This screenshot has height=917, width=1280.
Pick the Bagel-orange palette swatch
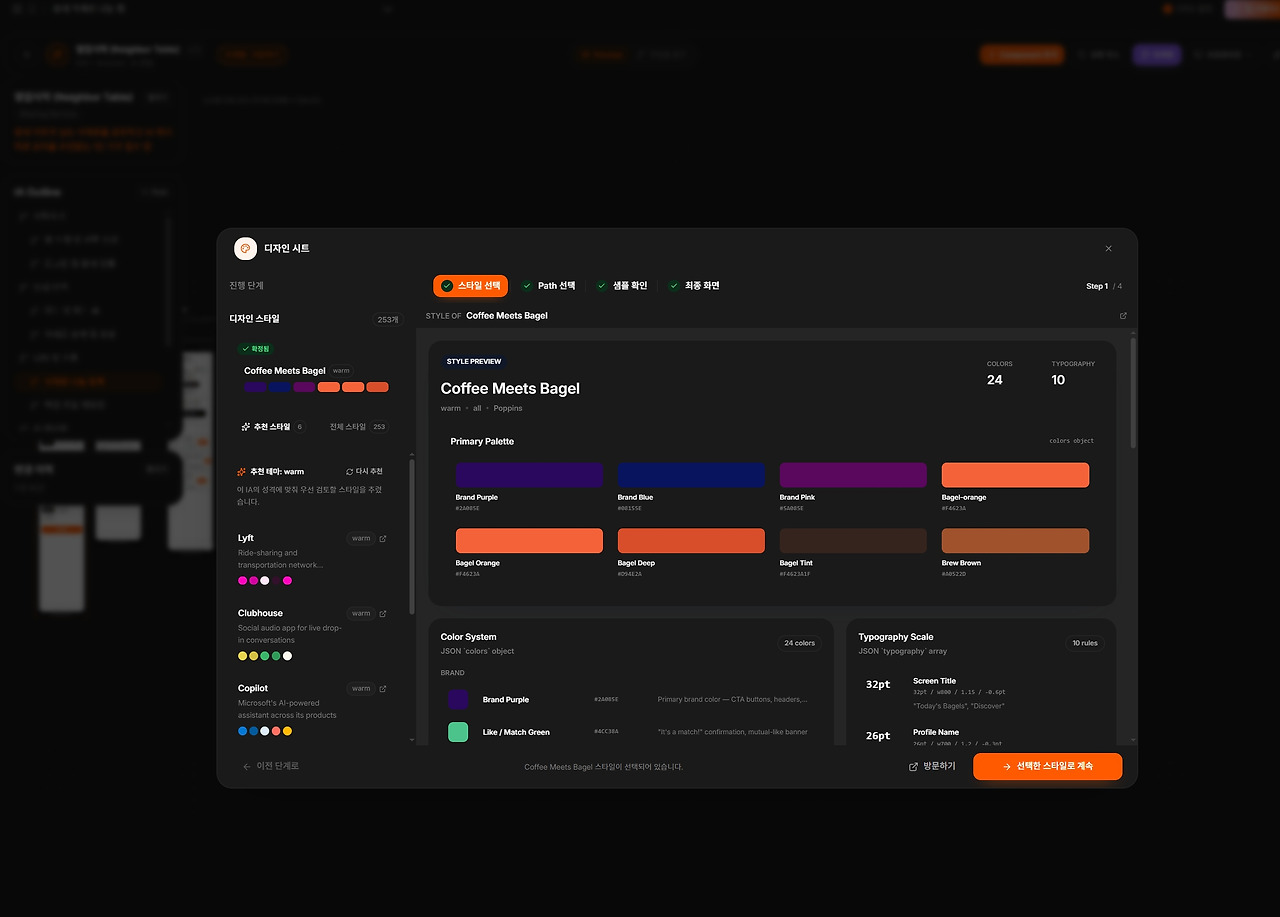click(1015, 475)
